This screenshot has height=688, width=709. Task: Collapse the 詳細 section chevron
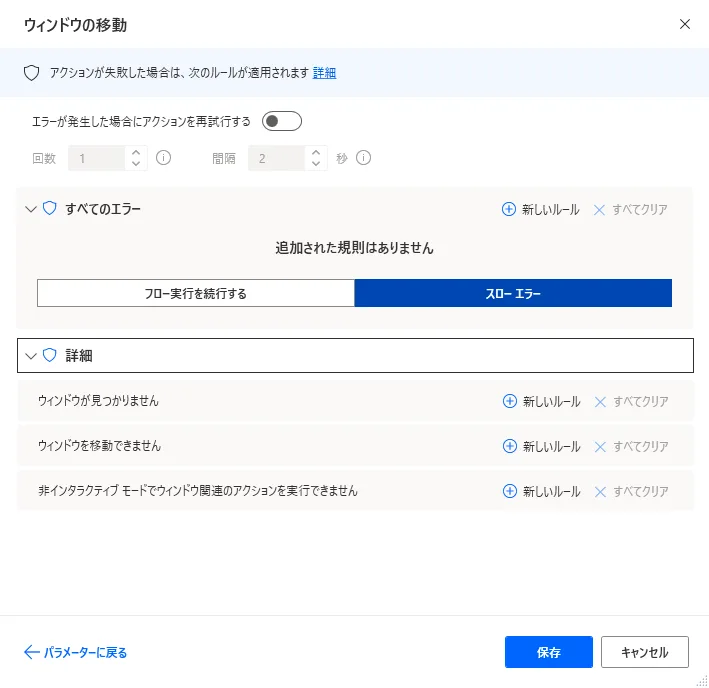tap(30, 355)
